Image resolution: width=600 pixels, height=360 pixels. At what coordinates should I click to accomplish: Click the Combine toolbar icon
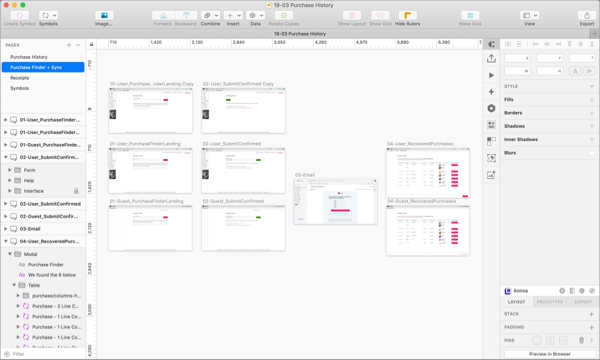pyautogui.click(x=210, y=15)
